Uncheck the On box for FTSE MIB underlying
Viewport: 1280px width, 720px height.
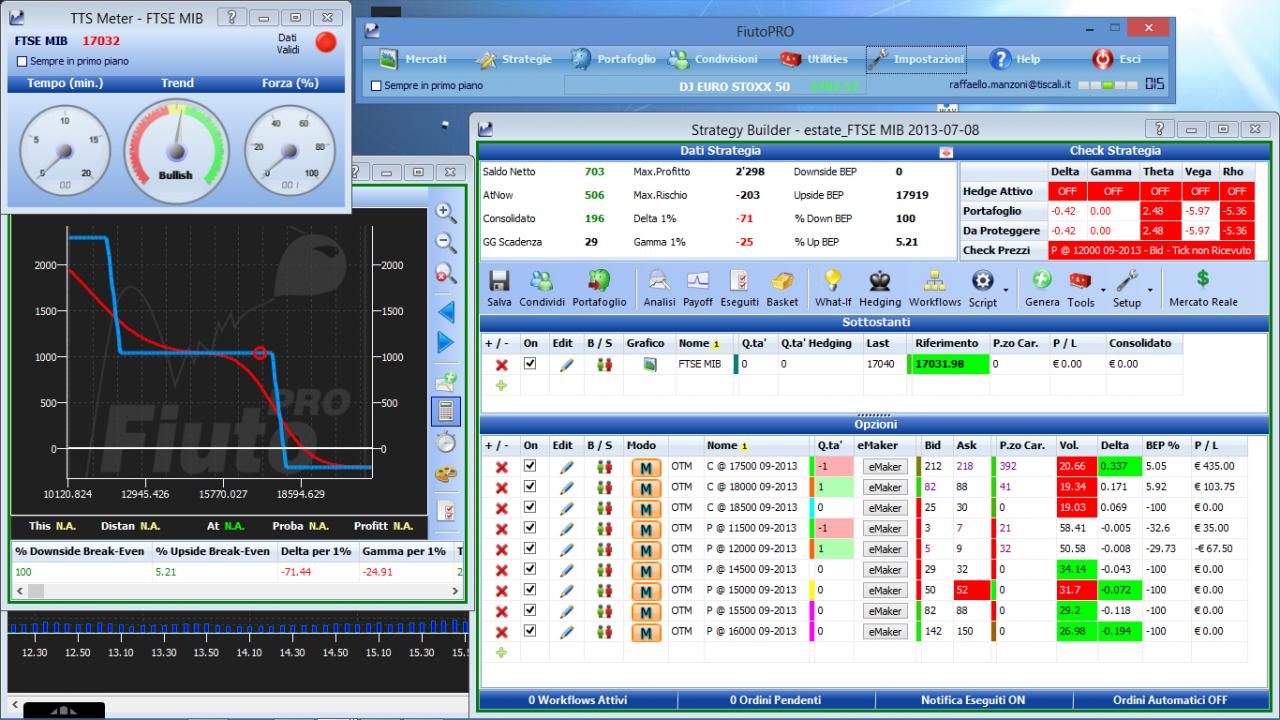point(531,364)
